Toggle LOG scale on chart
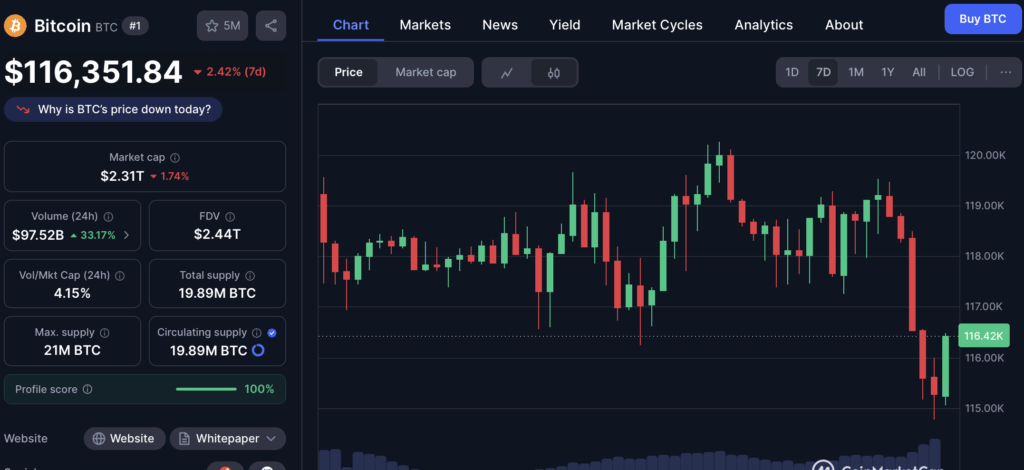 coord(962,72)
